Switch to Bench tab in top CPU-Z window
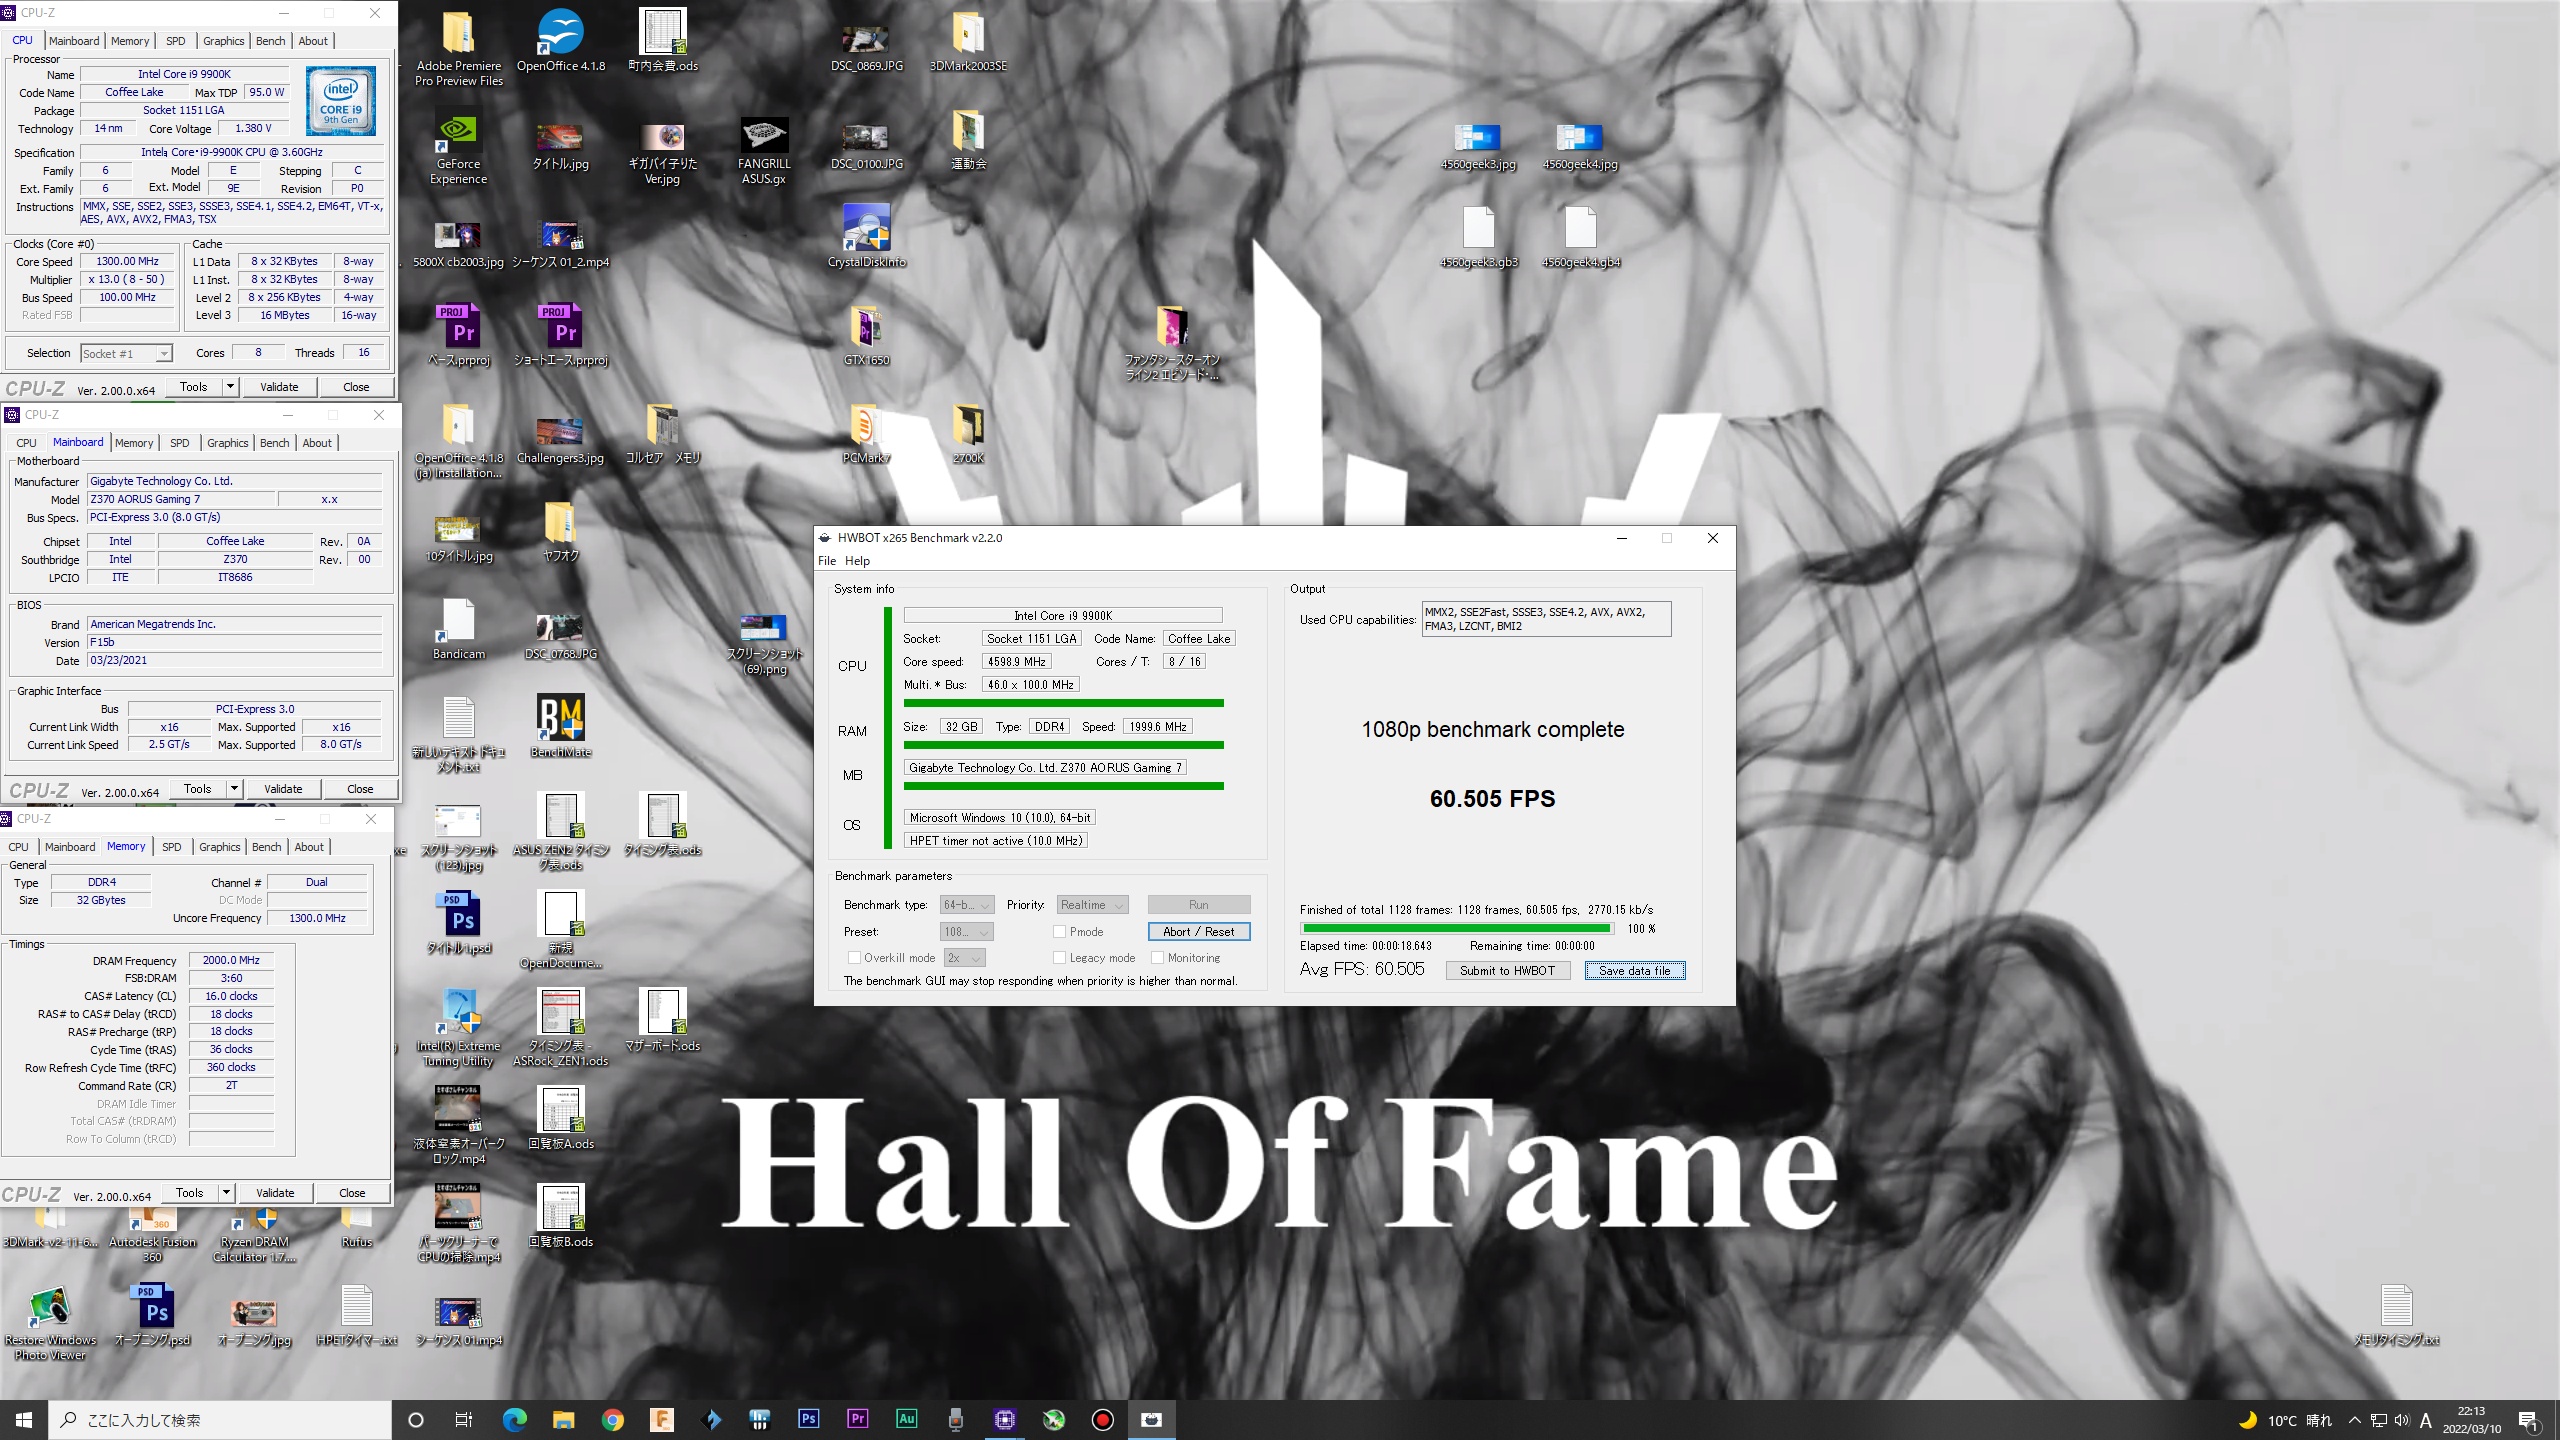The image size is (2560, 1440). [x=270, y=41]
